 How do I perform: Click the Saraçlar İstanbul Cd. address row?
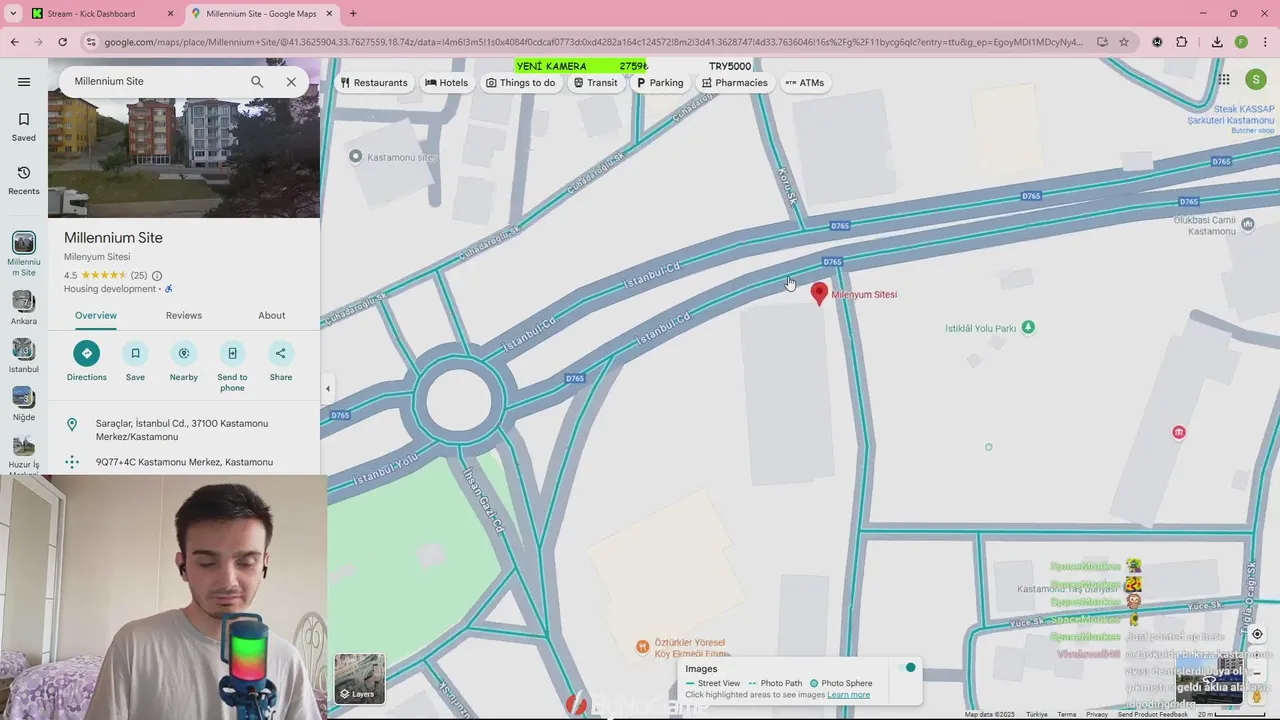coord(184,430)
